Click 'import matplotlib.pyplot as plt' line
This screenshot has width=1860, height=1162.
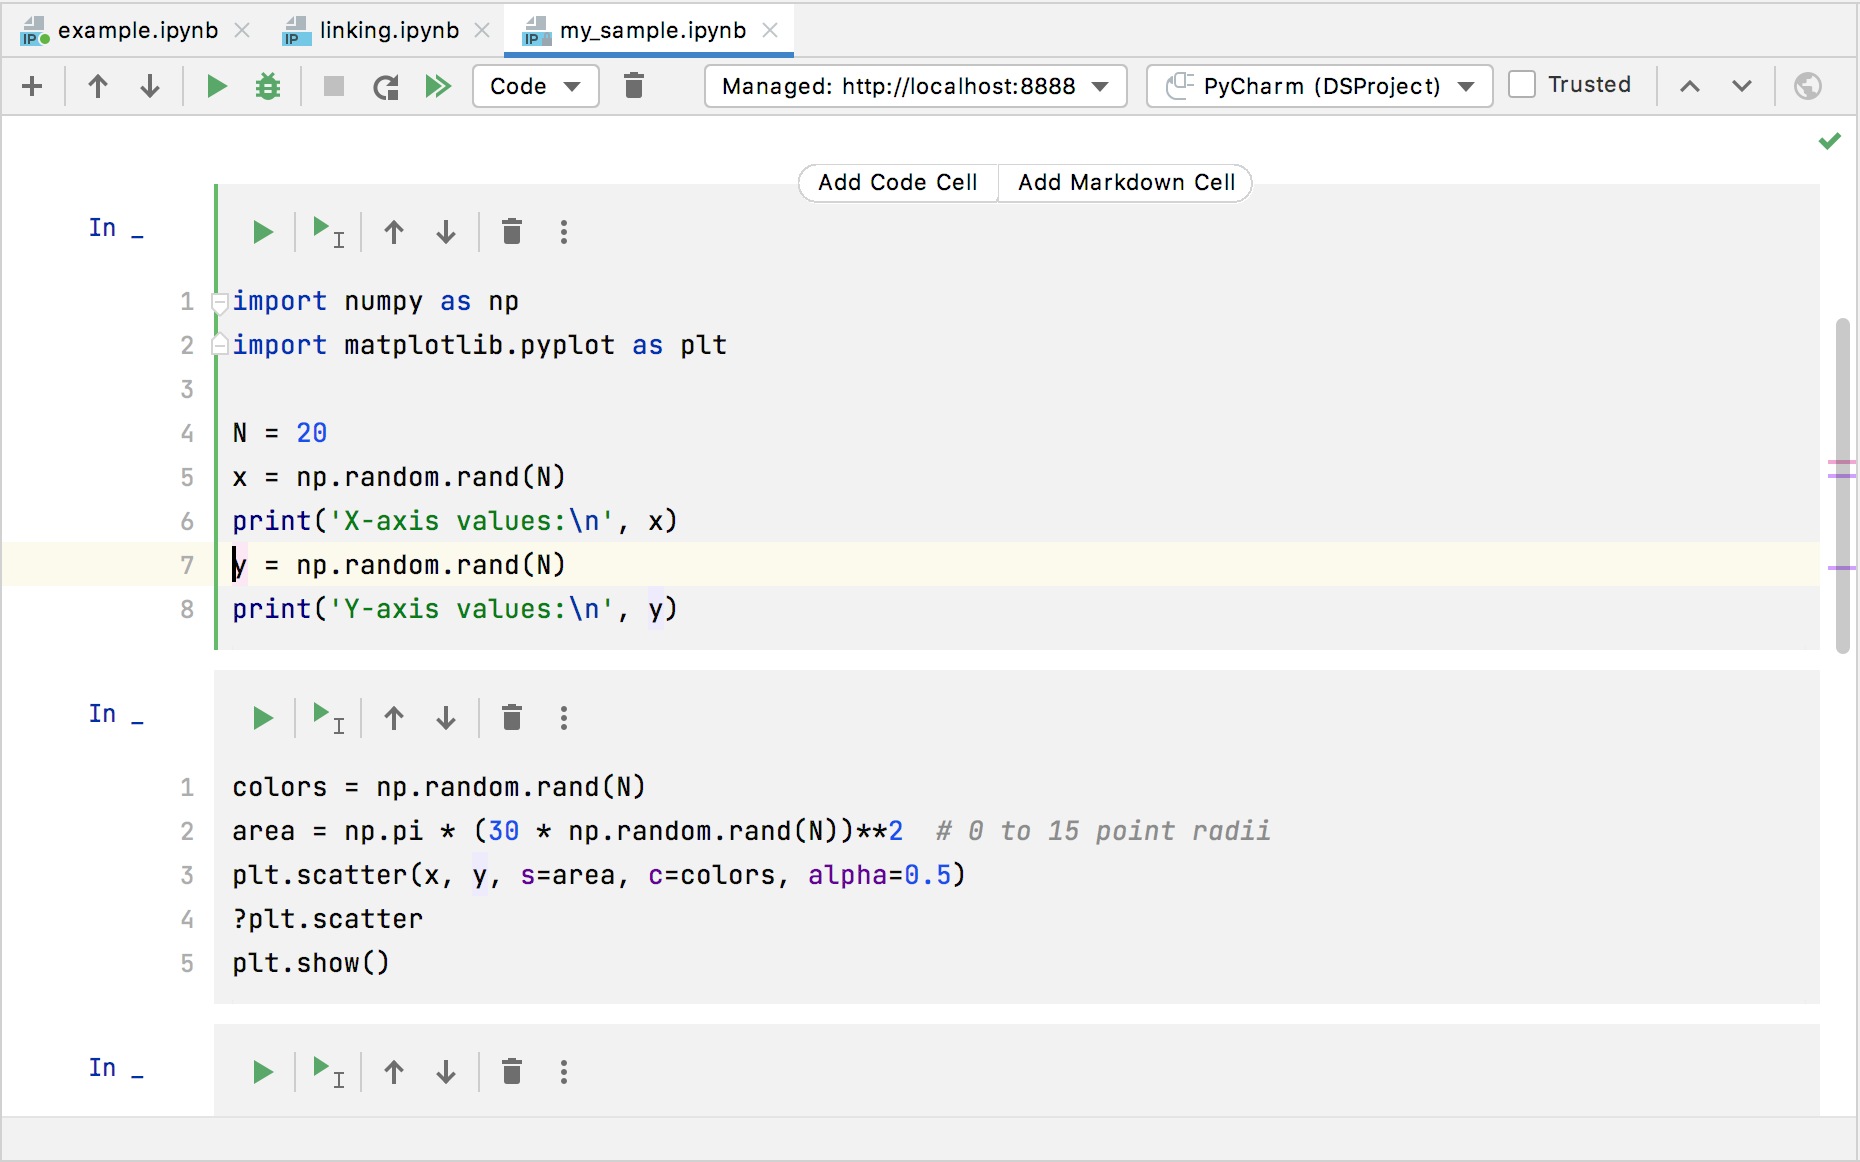(x=480, y=345)
